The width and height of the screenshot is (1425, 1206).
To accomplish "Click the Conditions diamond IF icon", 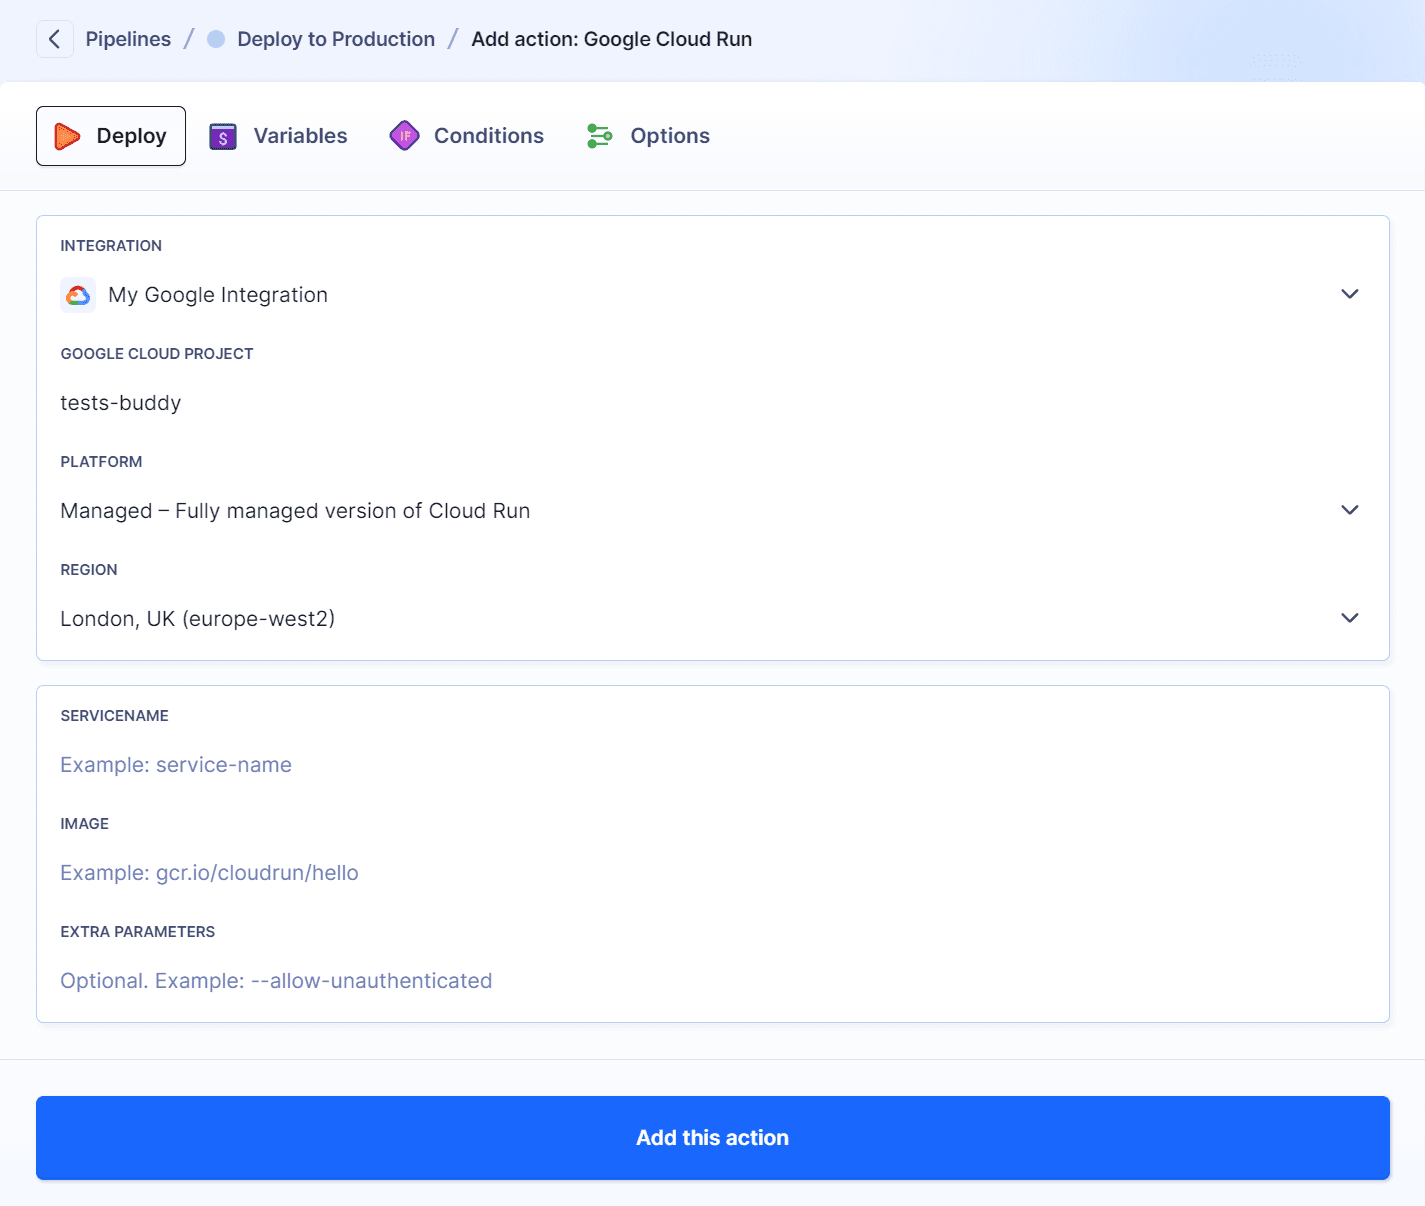I will 404,135.
